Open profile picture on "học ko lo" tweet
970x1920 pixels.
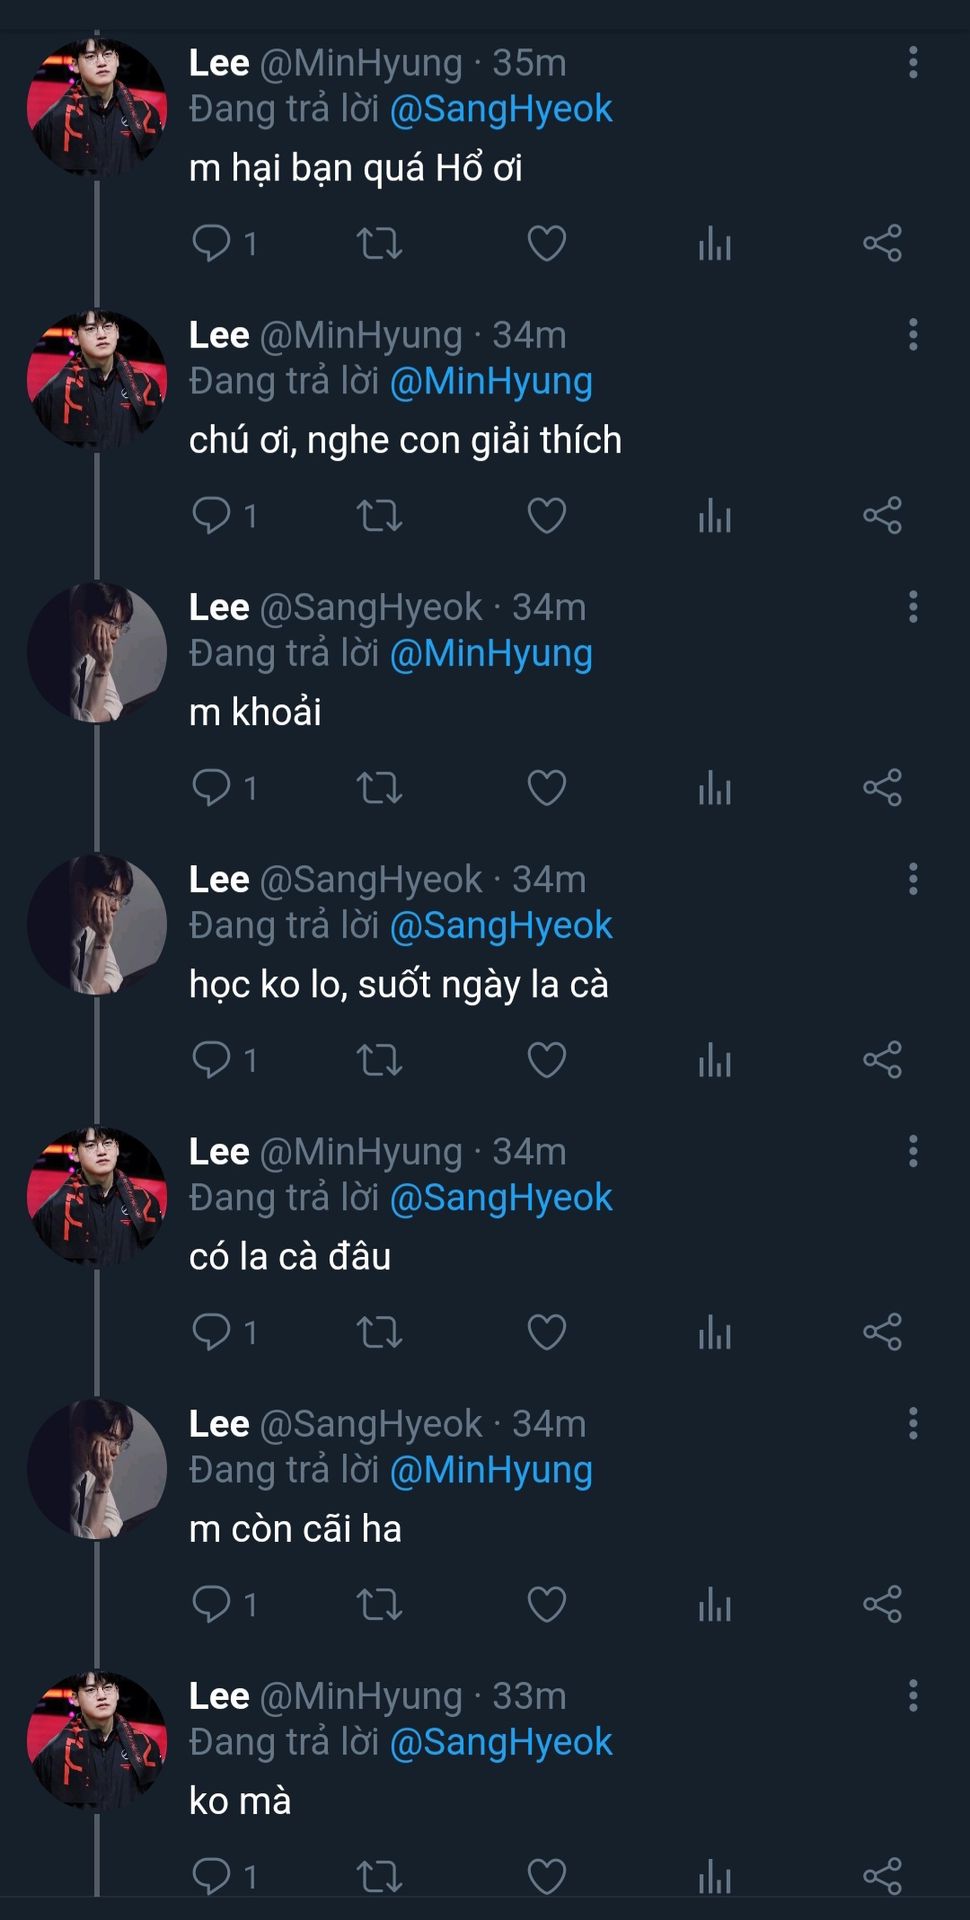[97, 925]
